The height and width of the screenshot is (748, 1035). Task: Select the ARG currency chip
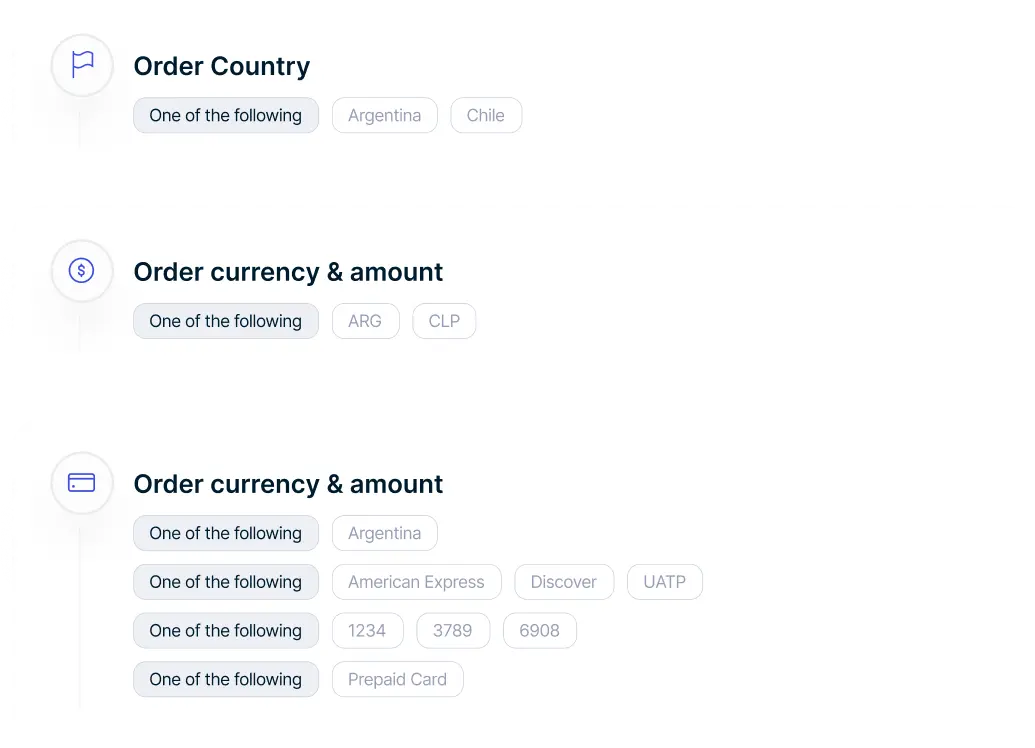365,321
